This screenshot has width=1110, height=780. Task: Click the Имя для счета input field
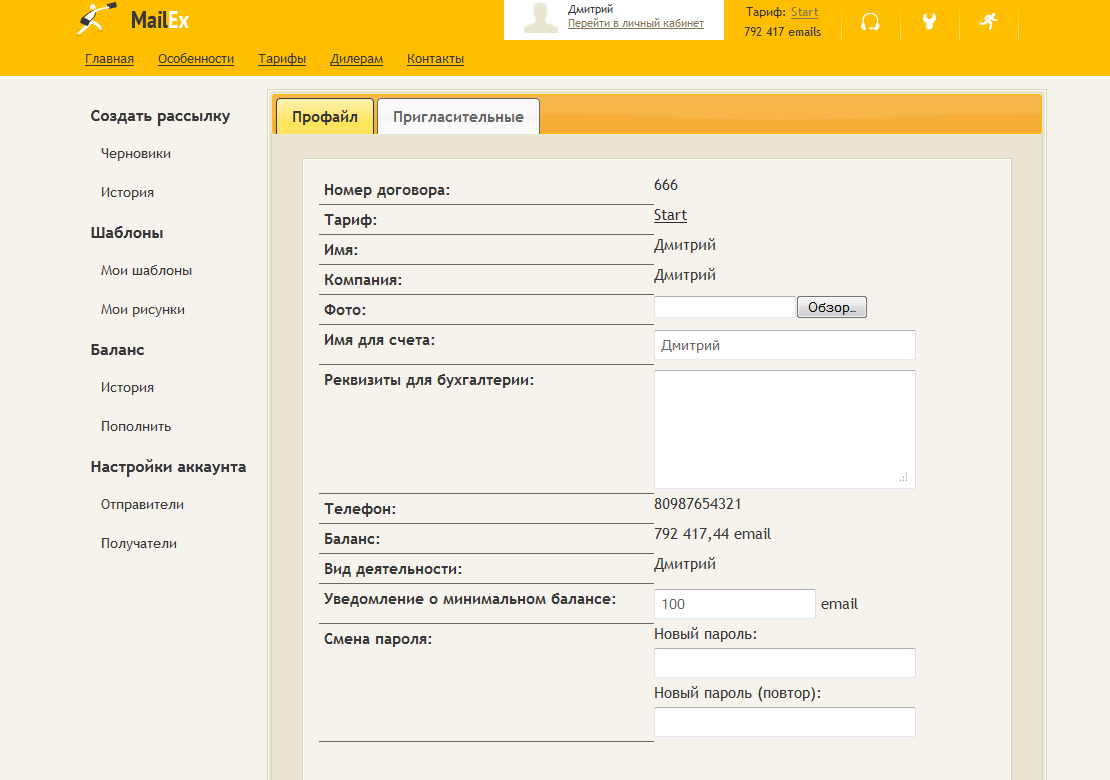(784, 345)
